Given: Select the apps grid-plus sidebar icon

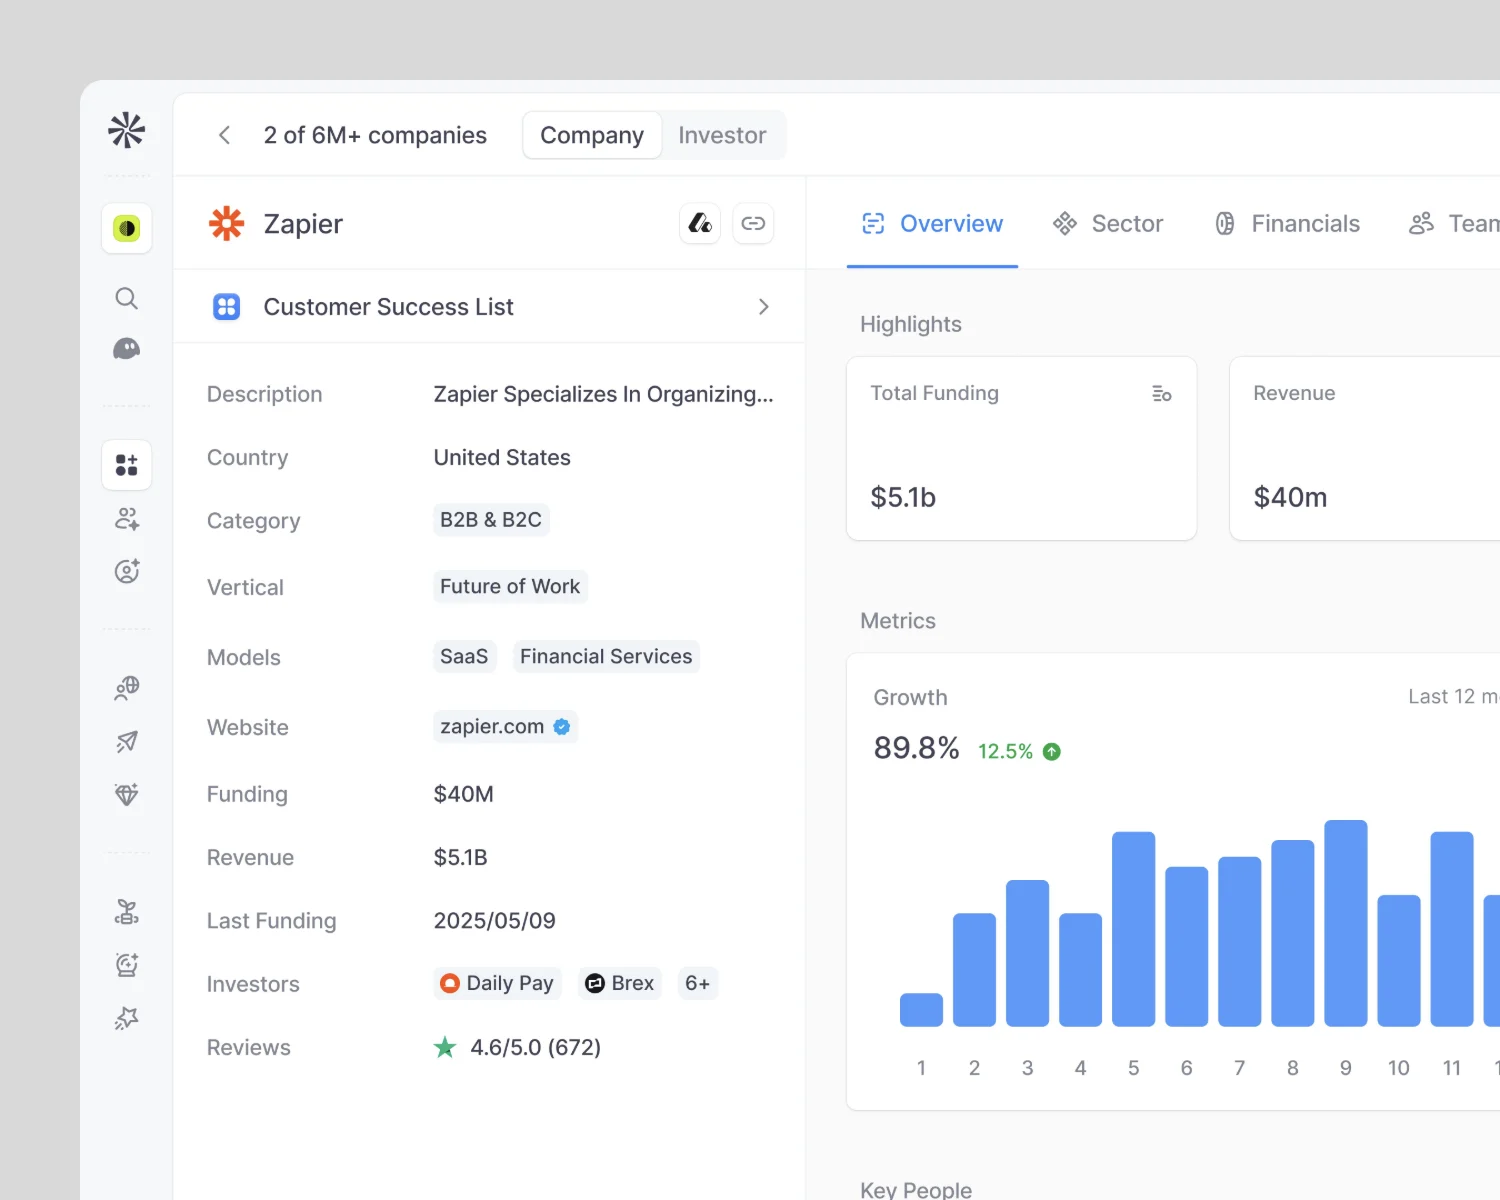Looking at the screenshot, I should 127,465.
